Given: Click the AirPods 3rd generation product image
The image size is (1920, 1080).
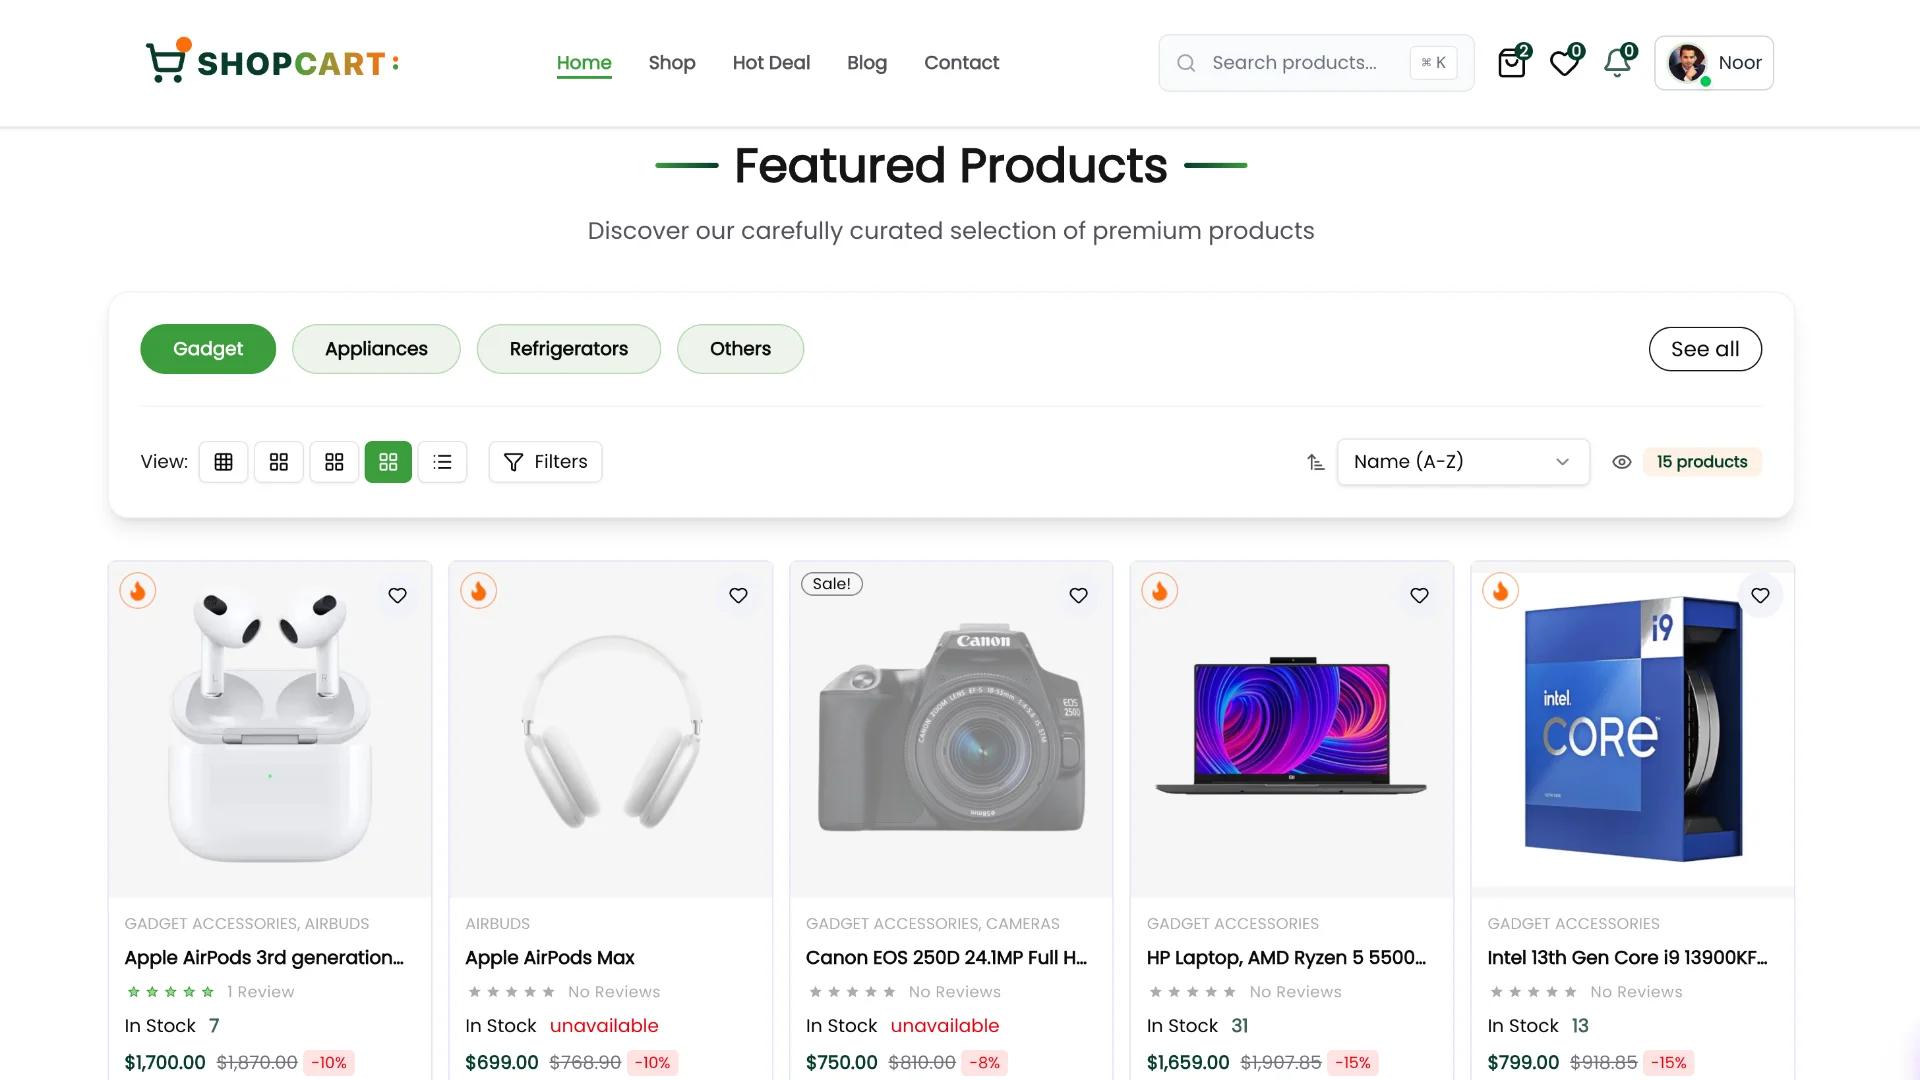Looking at the screenshot, I should coord(270,728).
